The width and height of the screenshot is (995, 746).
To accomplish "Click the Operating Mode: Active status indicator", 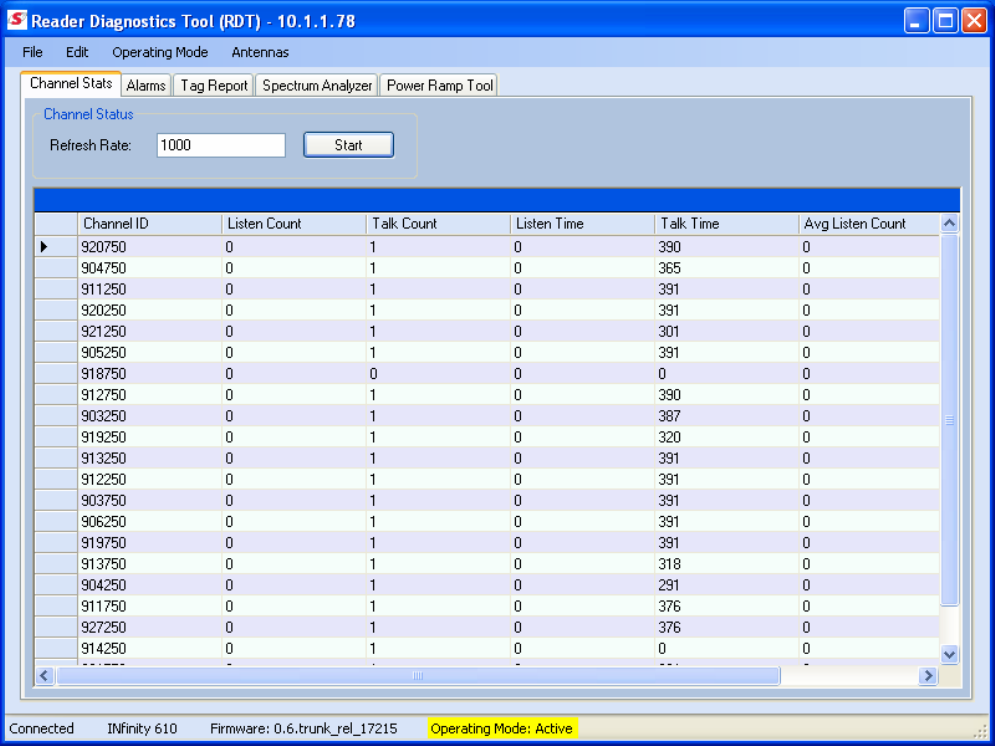I will (501, 728).
